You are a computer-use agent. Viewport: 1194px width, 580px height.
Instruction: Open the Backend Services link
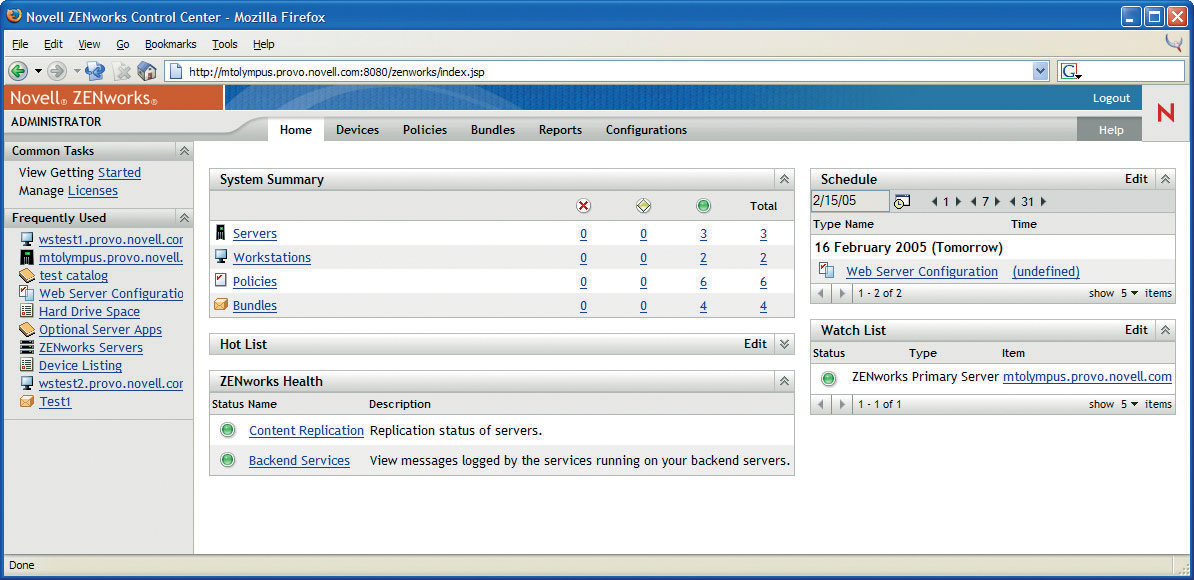(299, 460)
